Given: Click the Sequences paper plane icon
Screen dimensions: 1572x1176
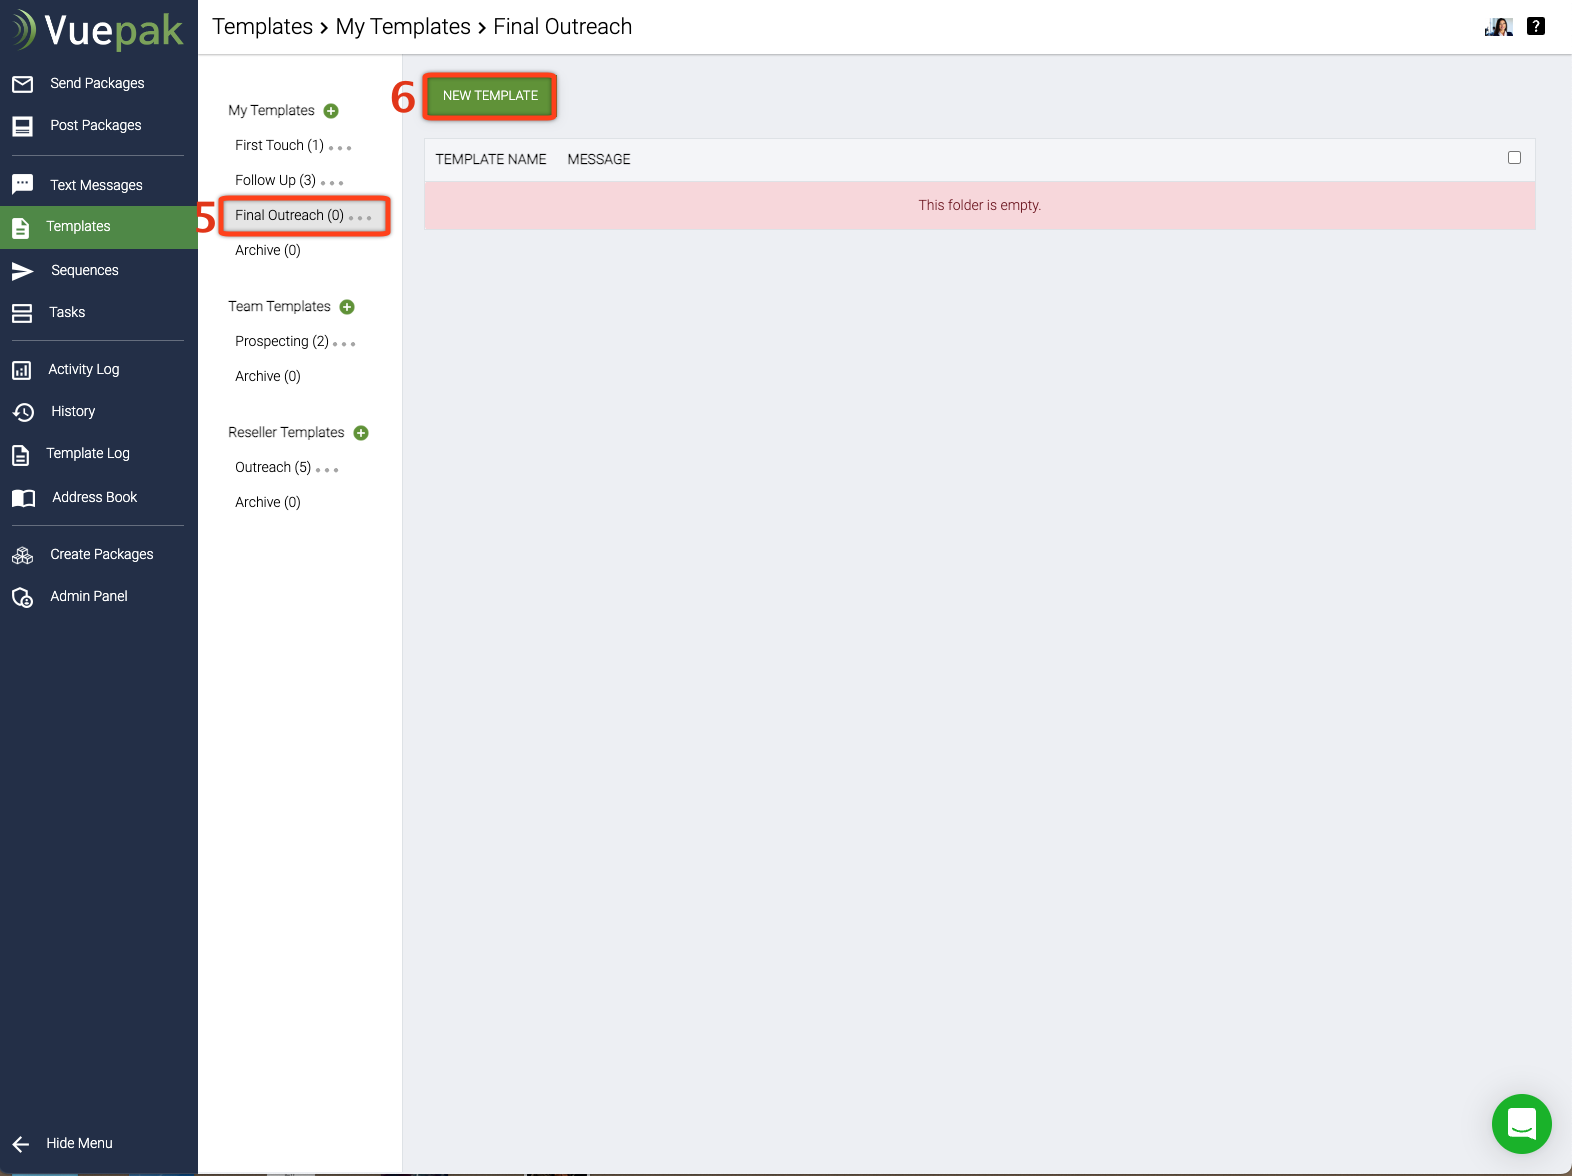Looking at the screenshot, I should click(x=22, y=271).
